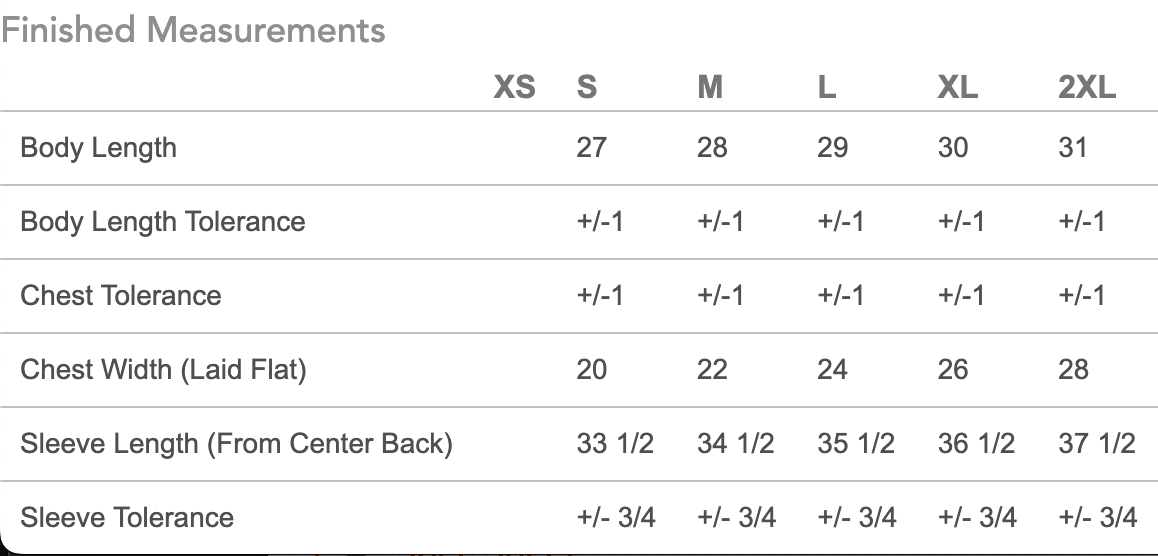1158x556 pixels.
Task: Click the Chest Width (Laid Flat) label
Action: pos(163,369)
